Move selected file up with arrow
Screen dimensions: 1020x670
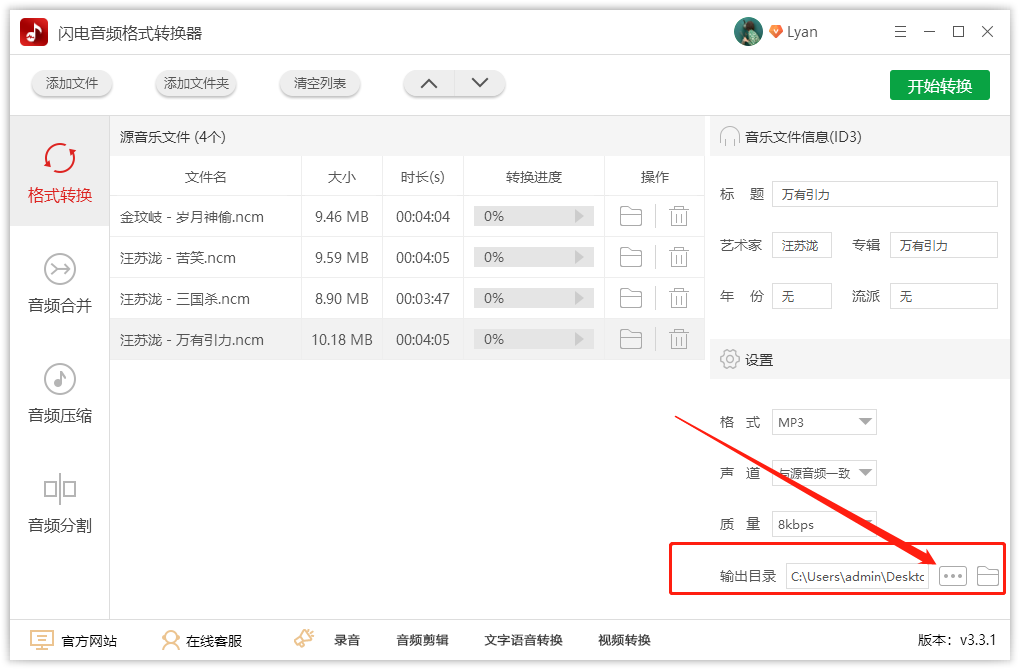[429, 84]
